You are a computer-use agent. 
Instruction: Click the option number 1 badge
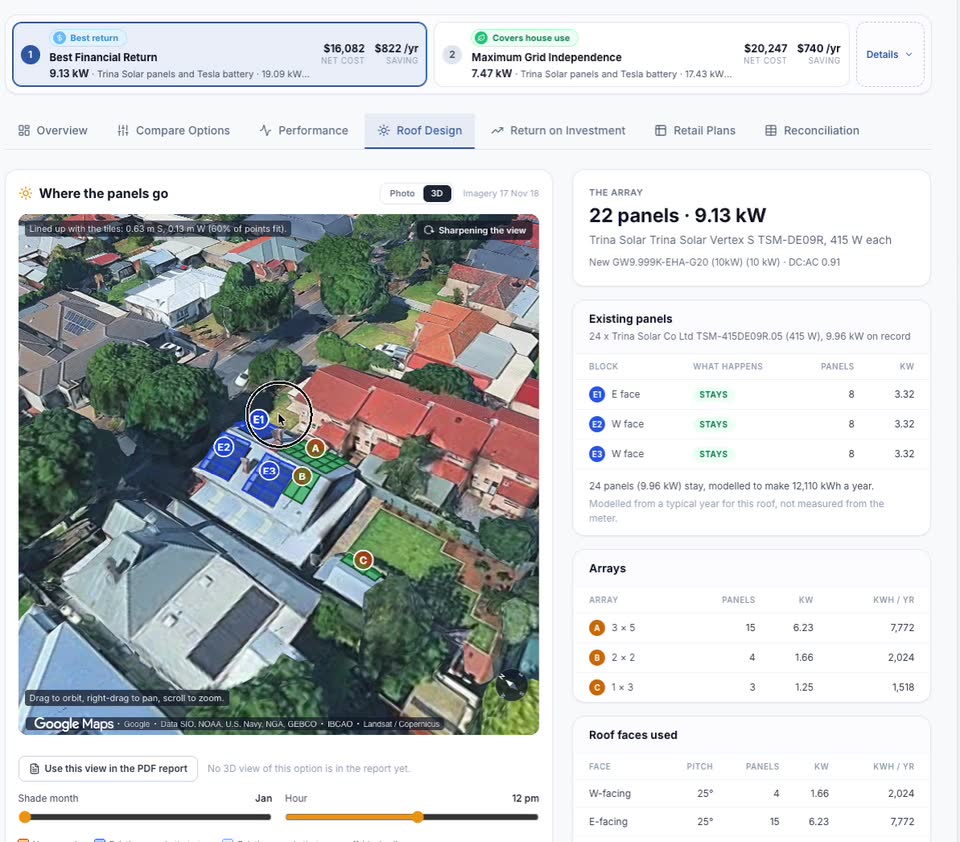point(31,55)
